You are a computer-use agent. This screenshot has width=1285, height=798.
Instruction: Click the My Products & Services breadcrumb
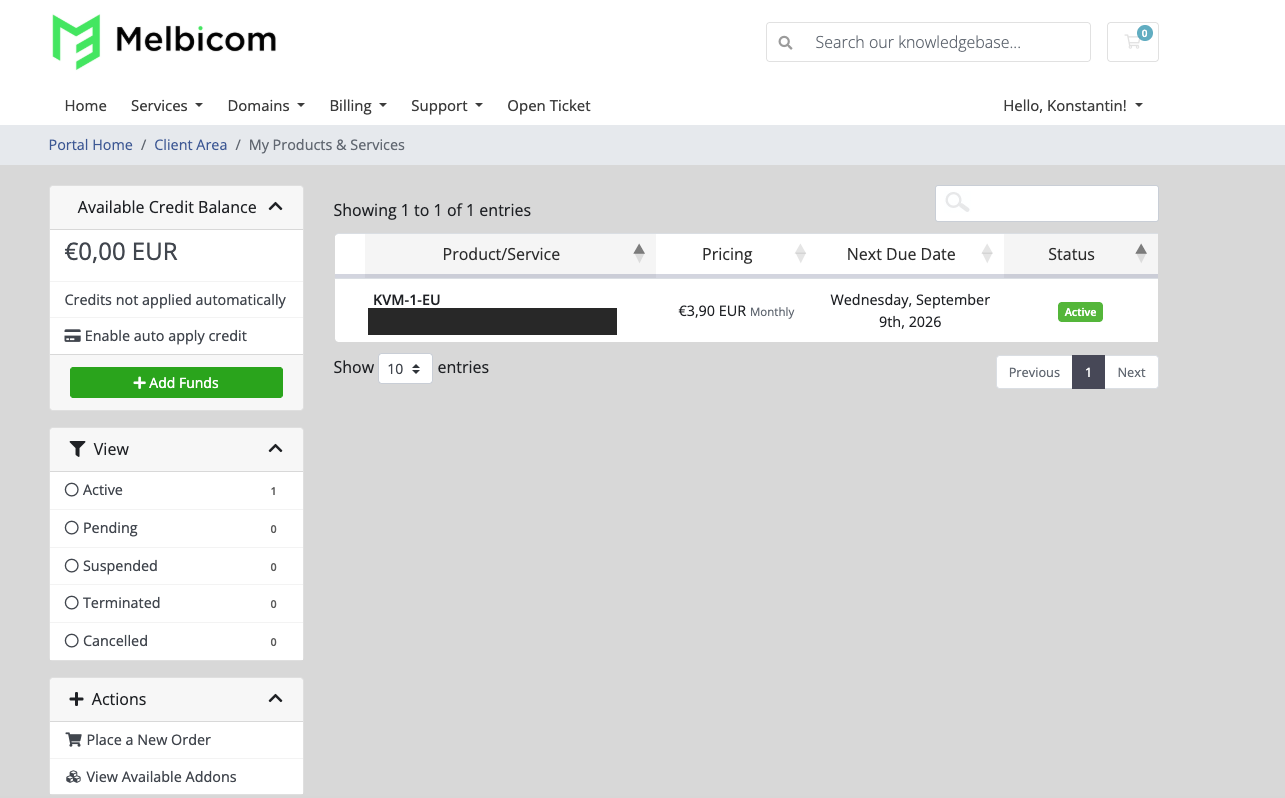tap(327, 145)
